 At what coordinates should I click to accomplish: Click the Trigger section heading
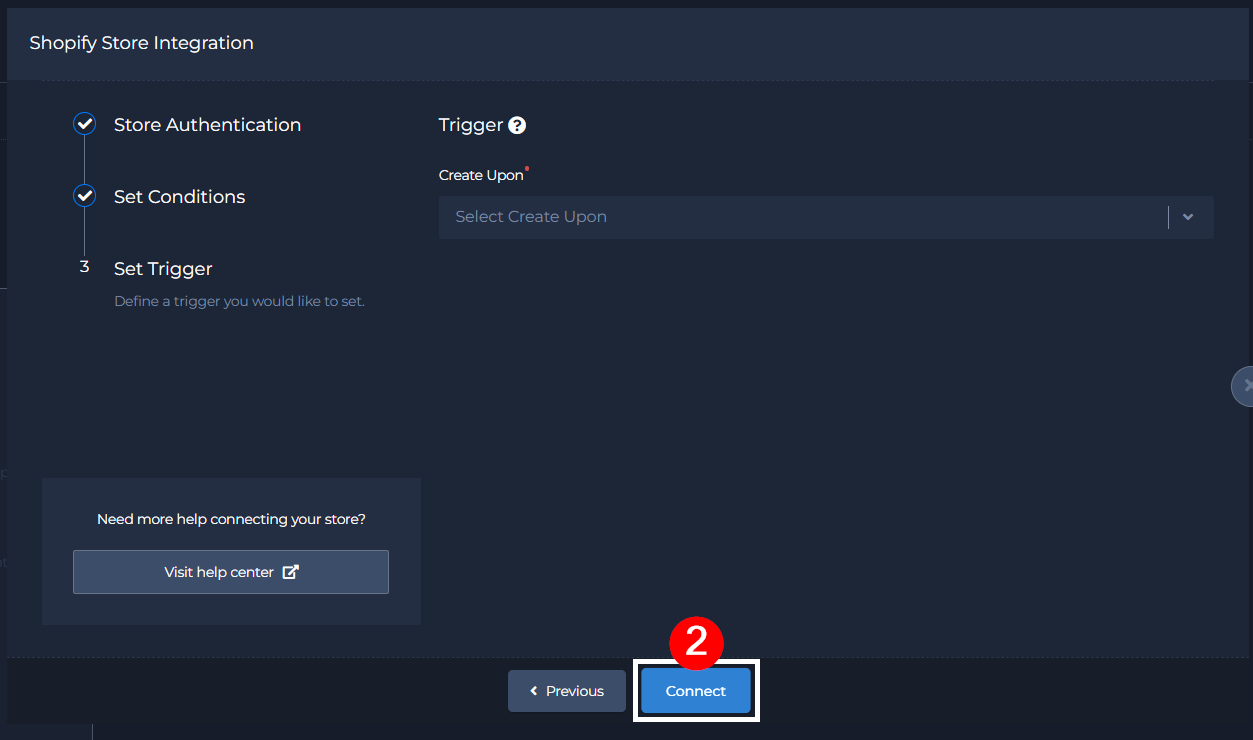pos(471,125)
